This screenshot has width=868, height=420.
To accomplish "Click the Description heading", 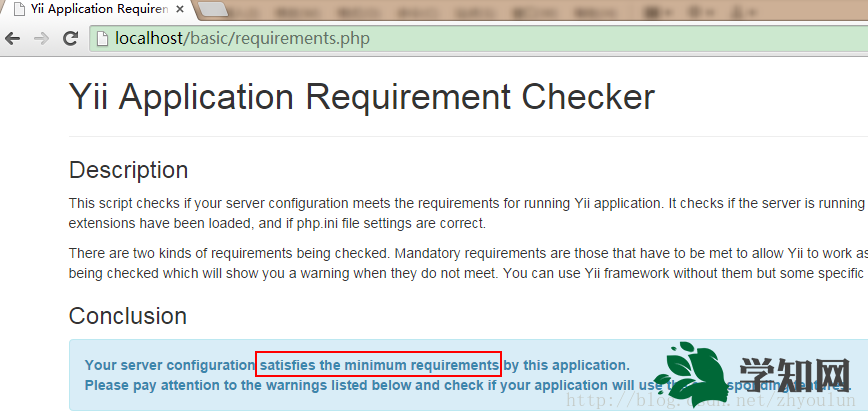I will (128, 170).
